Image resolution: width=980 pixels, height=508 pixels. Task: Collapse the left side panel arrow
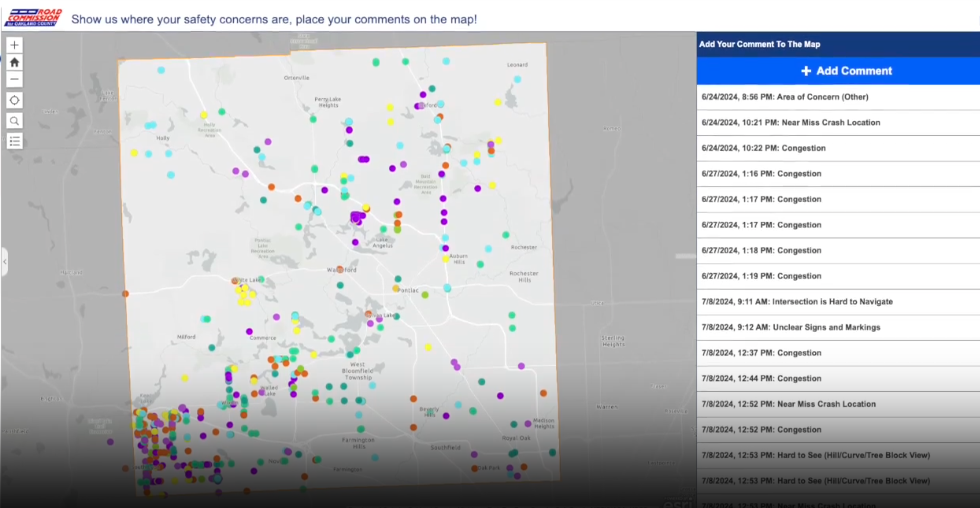pos(4,262)
